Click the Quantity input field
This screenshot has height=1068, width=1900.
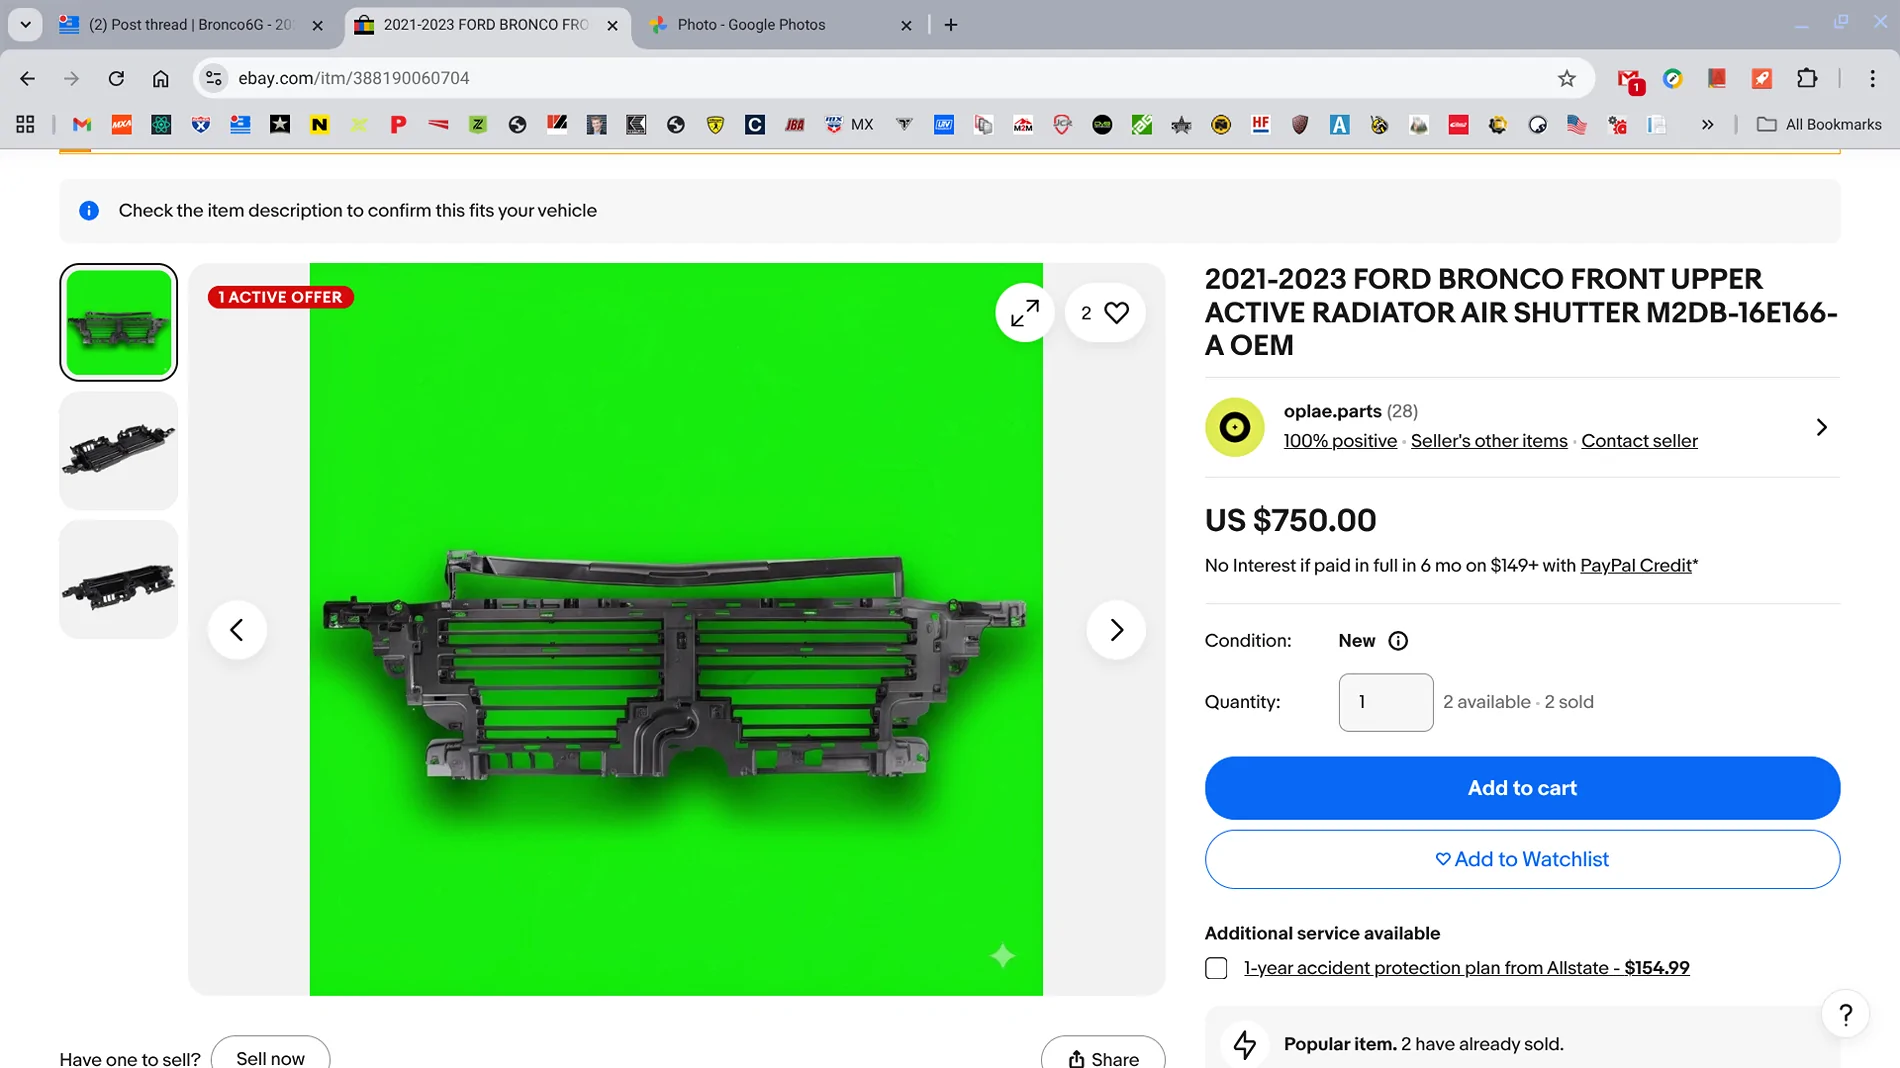(x=1385, y=702)
